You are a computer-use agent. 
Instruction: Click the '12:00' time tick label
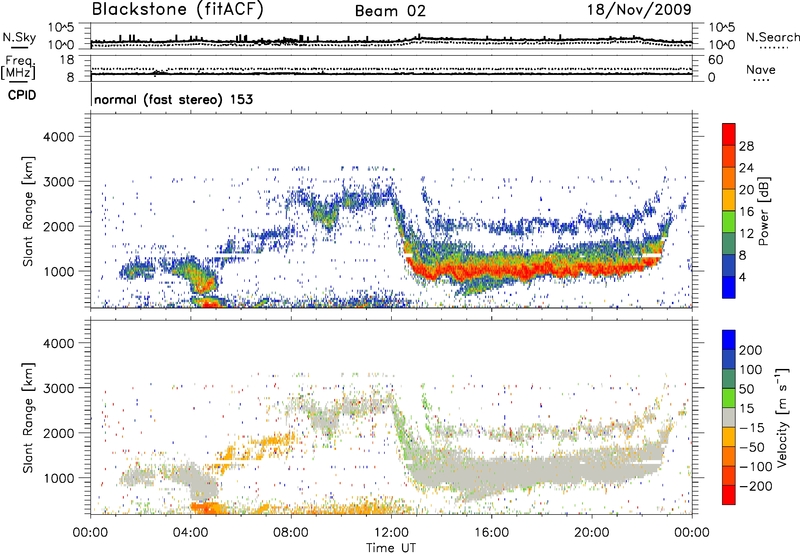(x=391, y=533)
